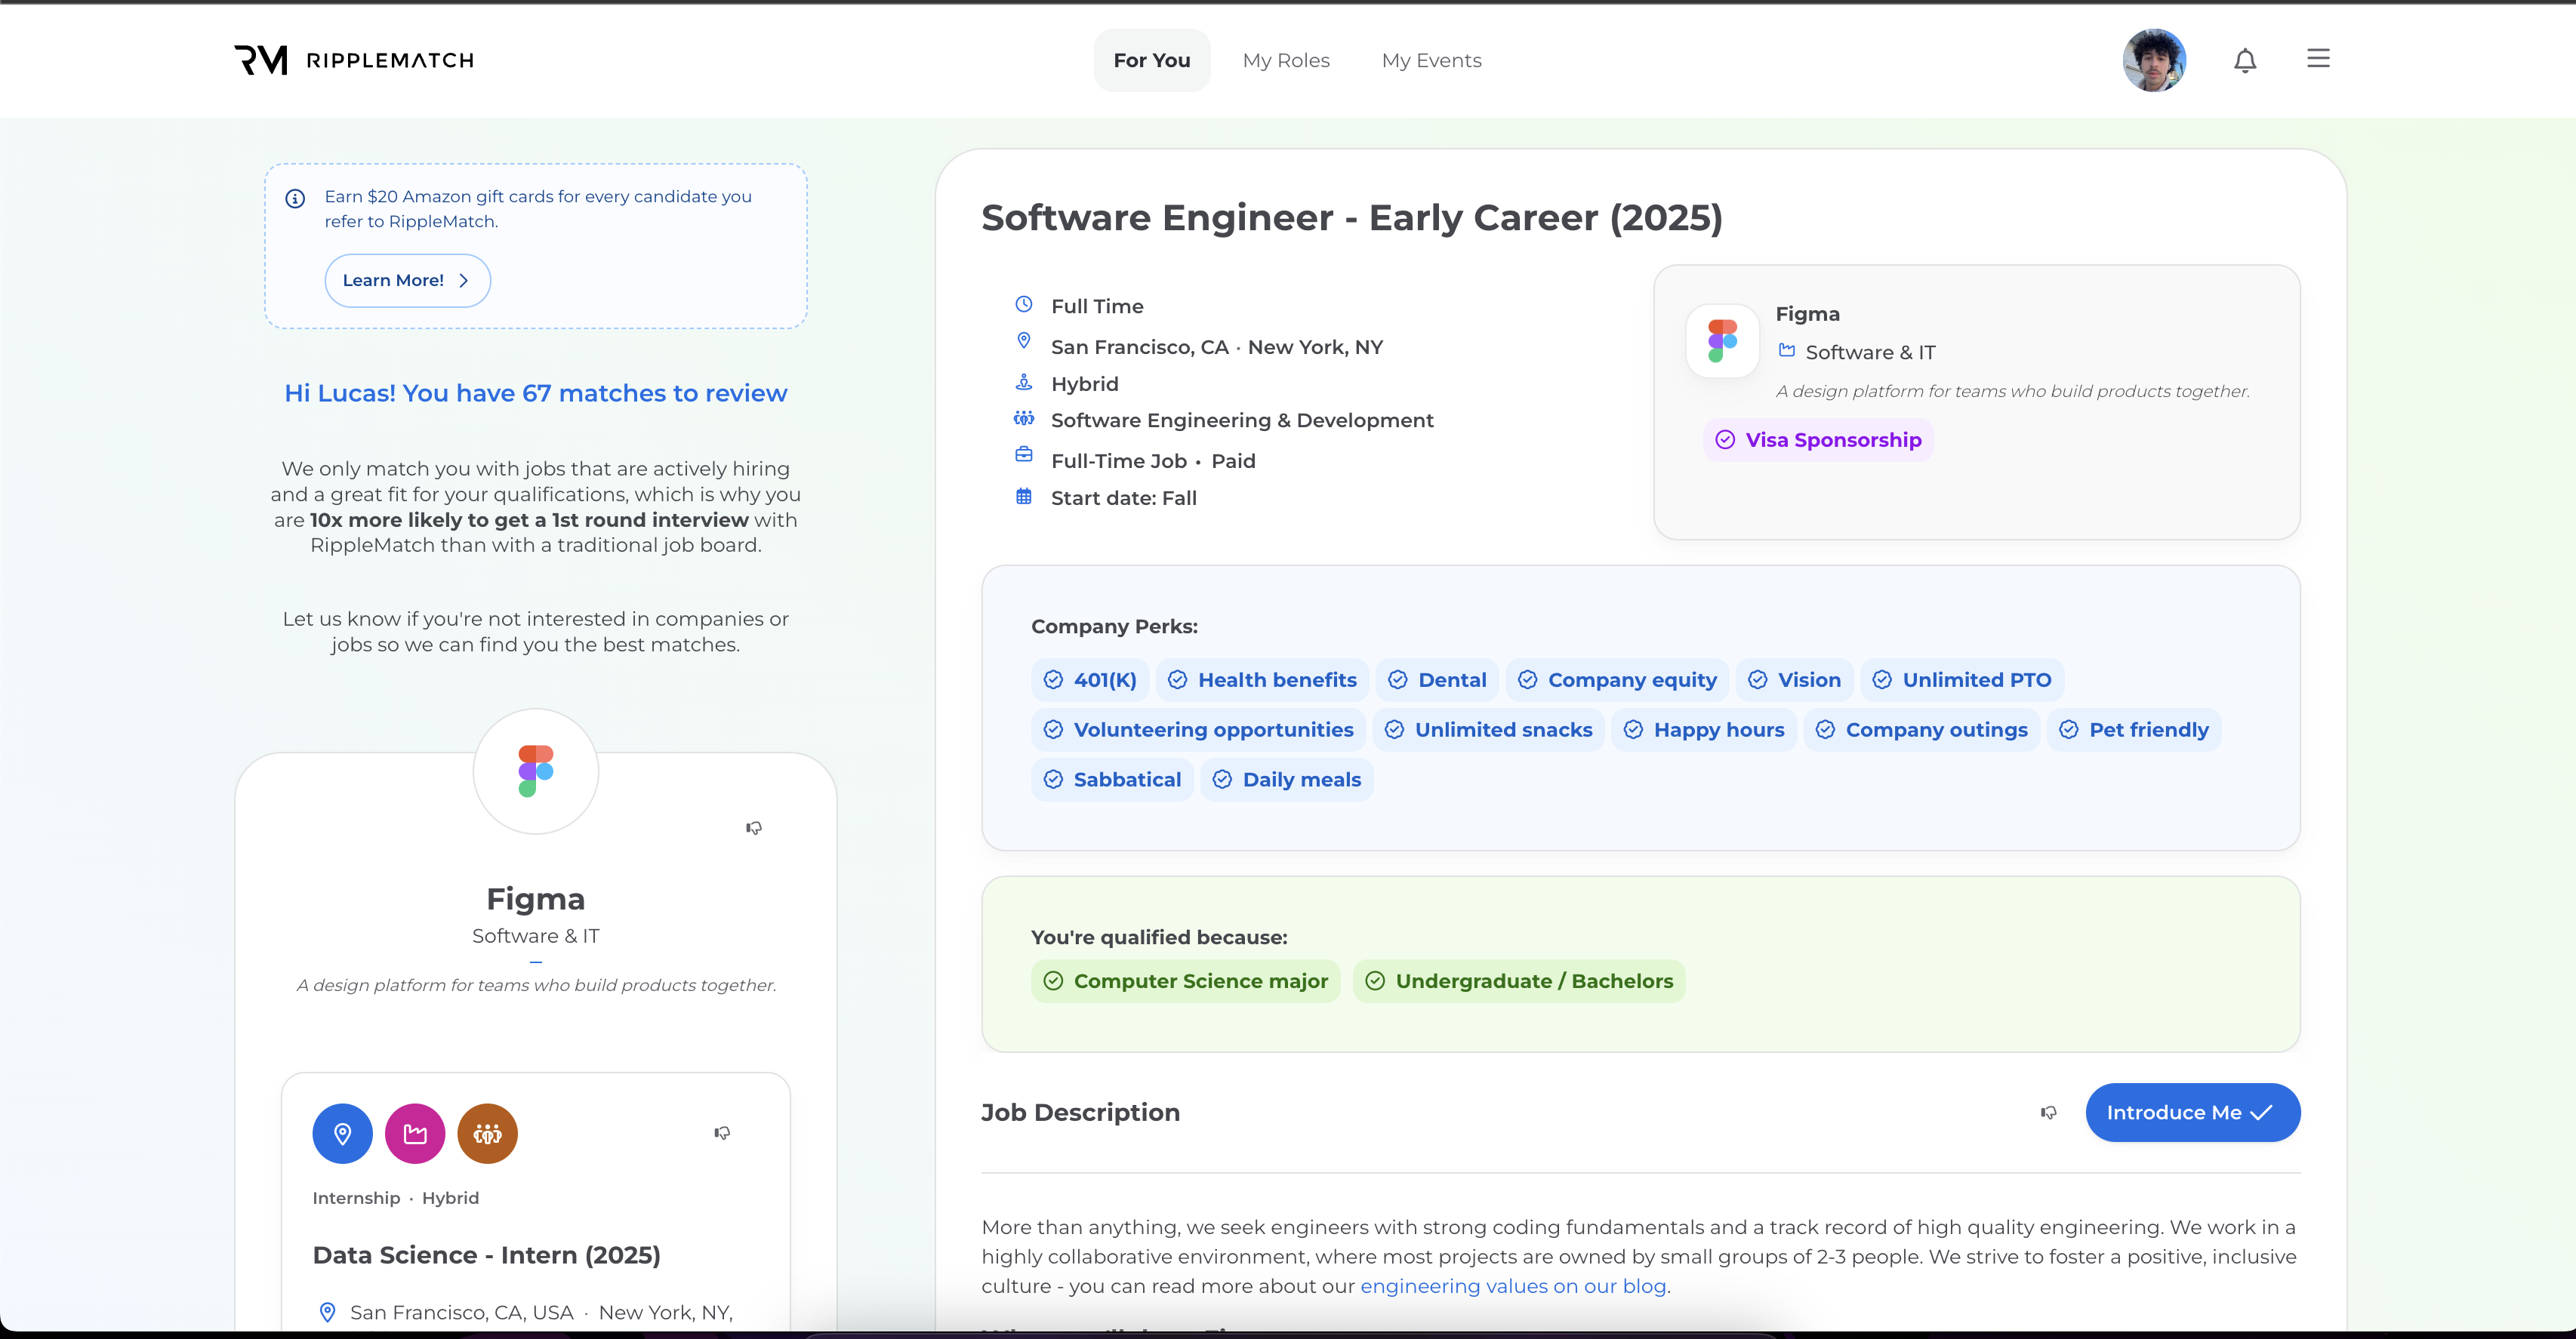Click the referral info icon

tap(295, 198)
